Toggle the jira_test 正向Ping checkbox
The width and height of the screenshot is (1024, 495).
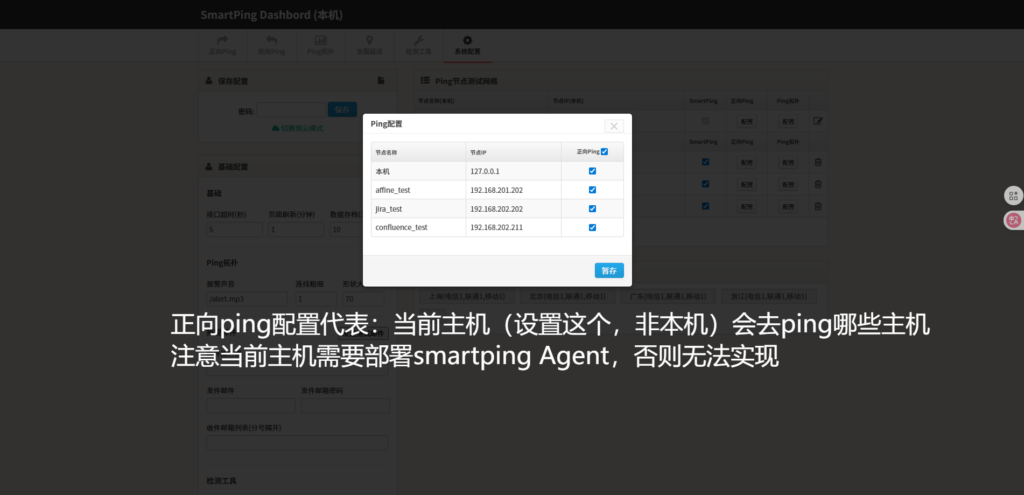[592, 209]
